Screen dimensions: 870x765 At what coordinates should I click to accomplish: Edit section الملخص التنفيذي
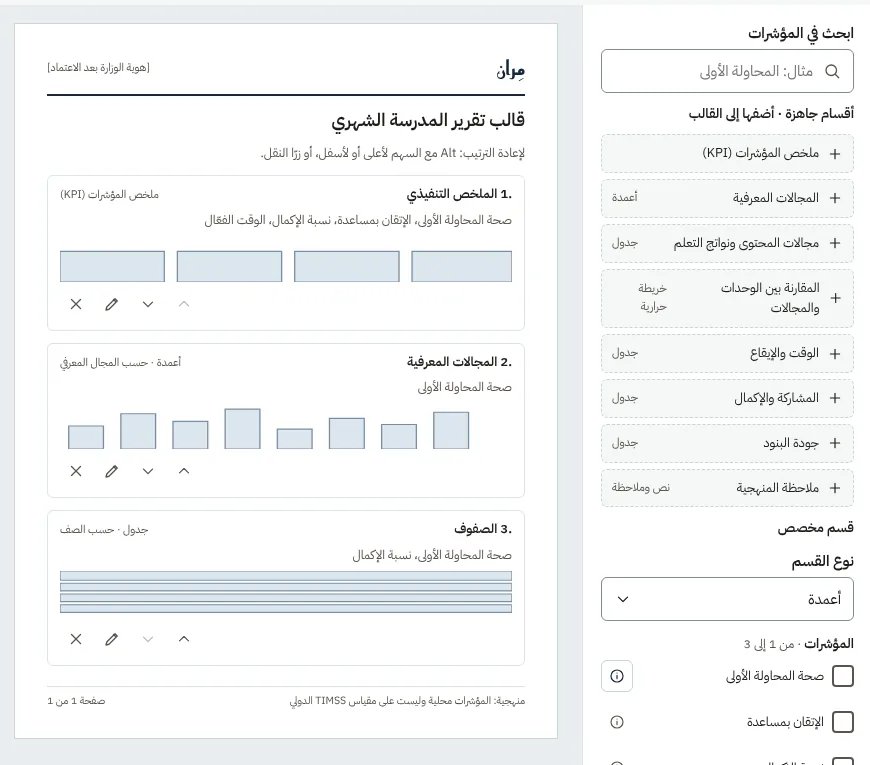click(x=112, y=304)
